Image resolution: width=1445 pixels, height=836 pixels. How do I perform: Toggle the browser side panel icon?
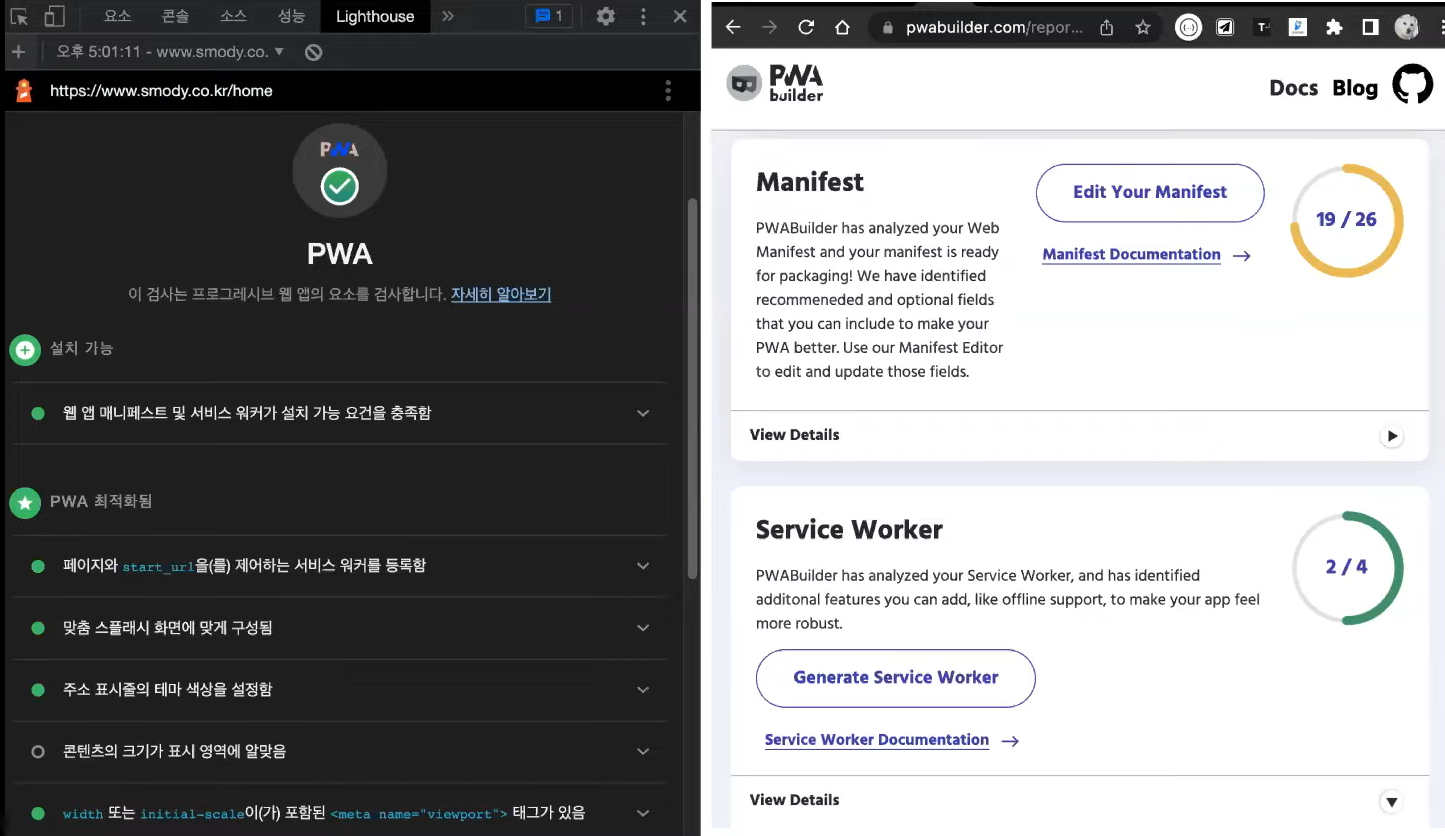pos(1370,28)
